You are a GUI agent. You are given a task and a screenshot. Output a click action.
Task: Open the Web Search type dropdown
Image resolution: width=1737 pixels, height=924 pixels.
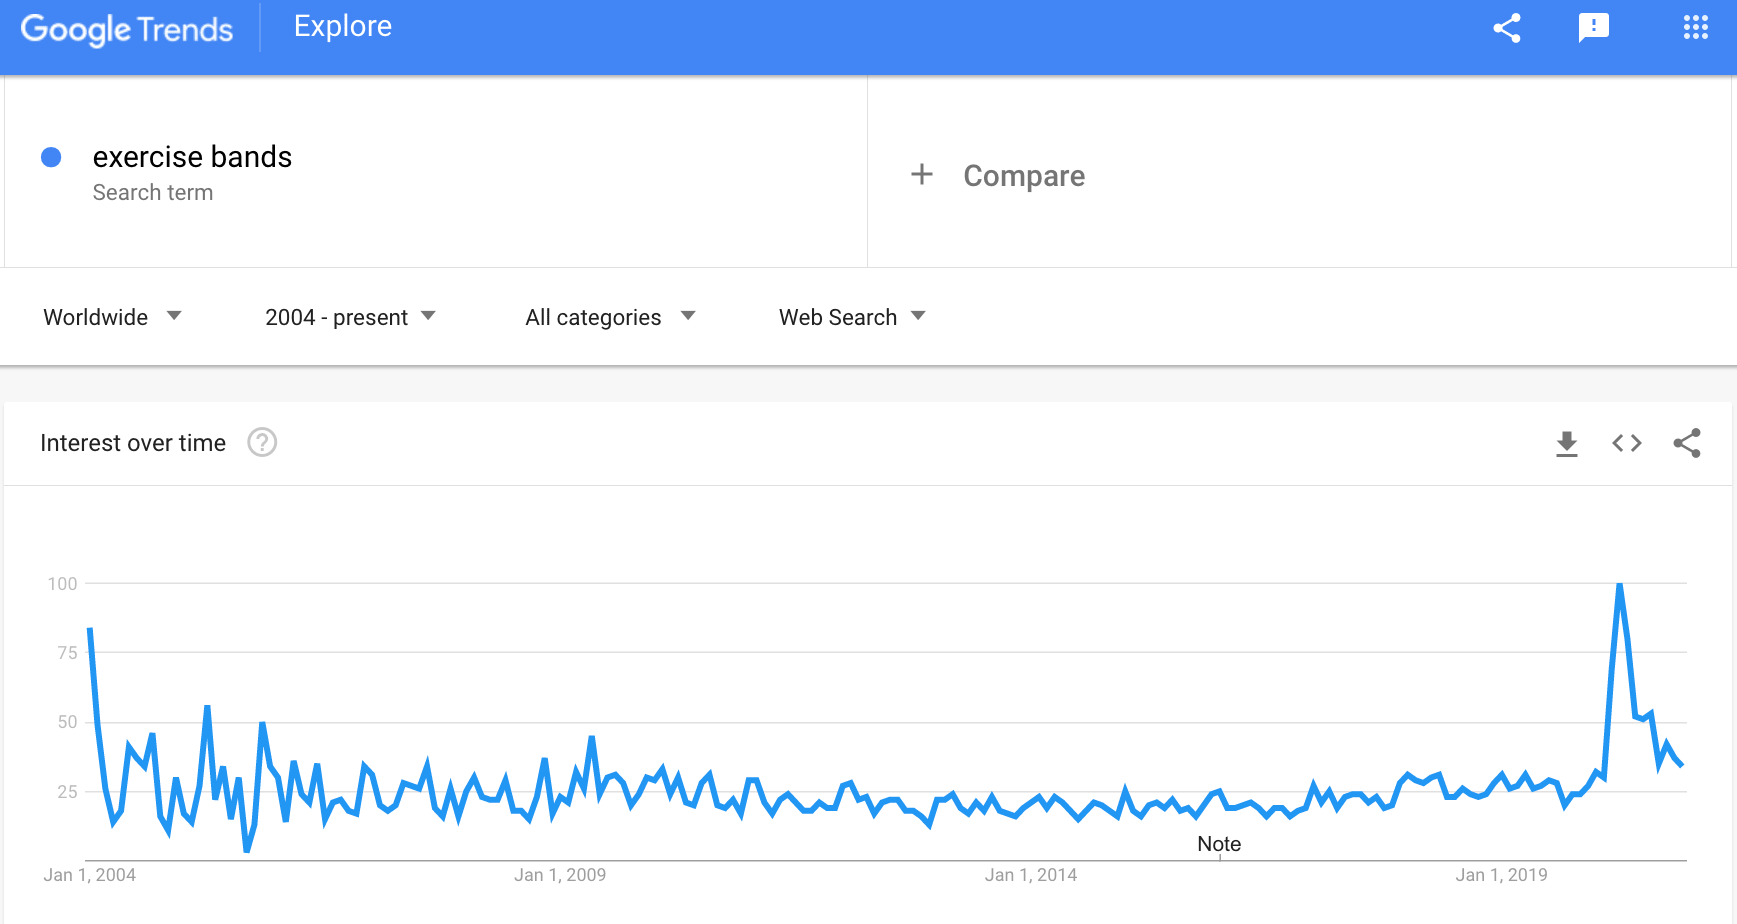point(852,317)
